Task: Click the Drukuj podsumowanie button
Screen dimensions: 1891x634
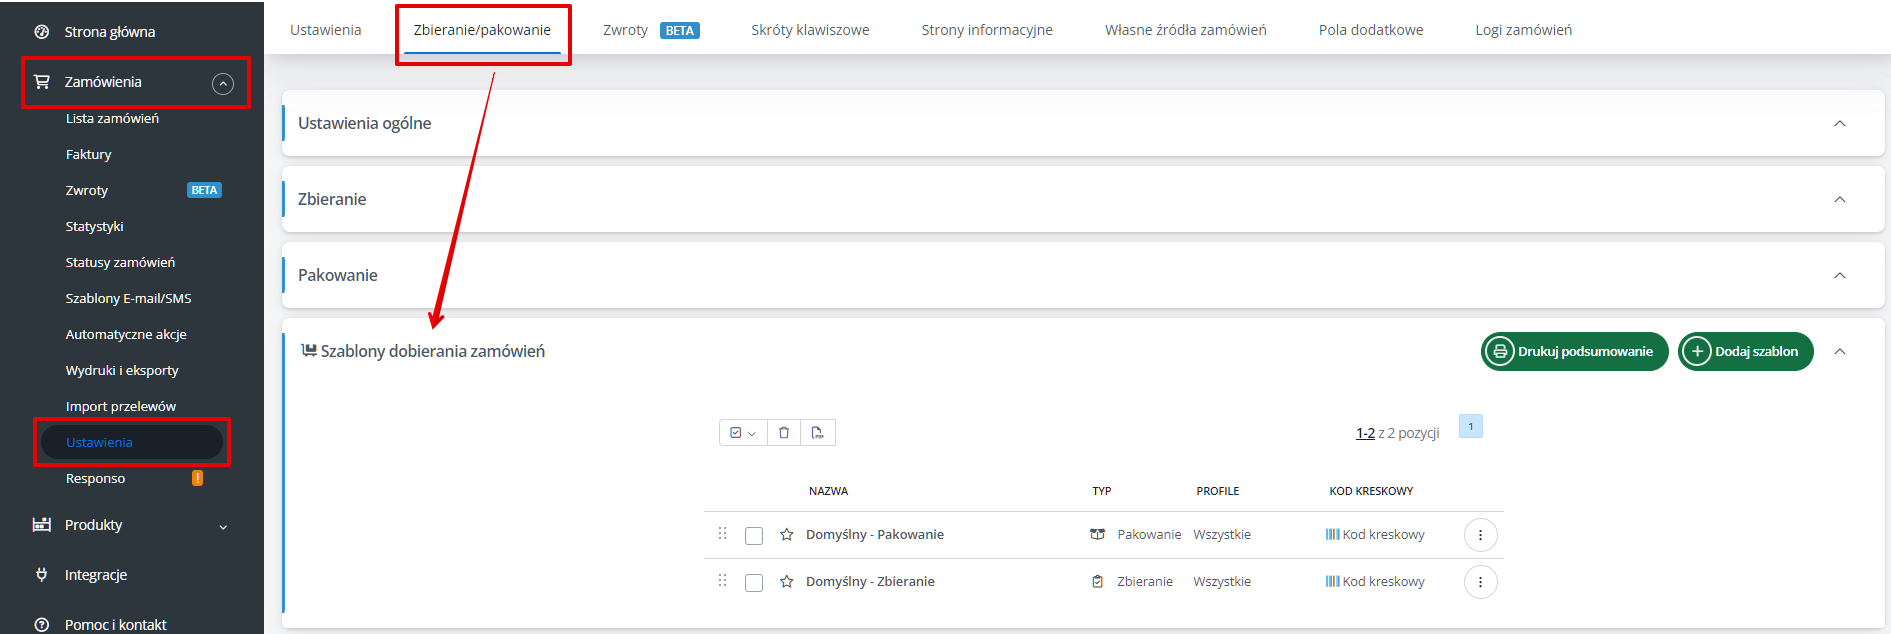Action: tap(1575, 351)
